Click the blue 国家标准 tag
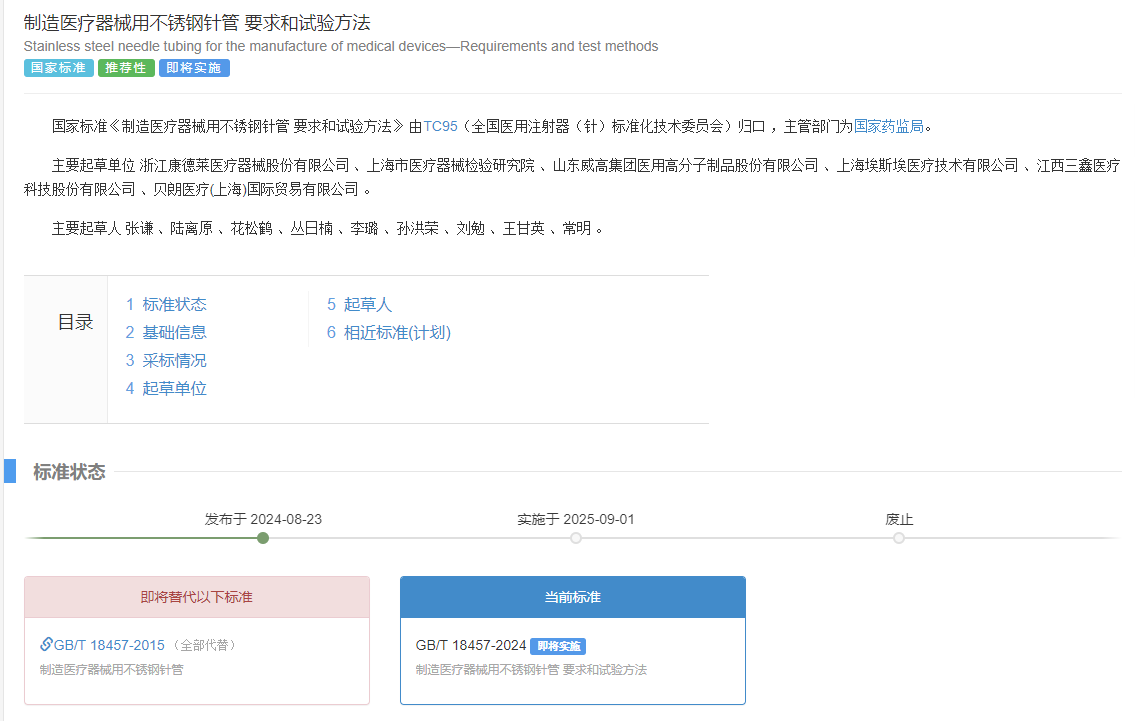 click(x=58, y=68)
